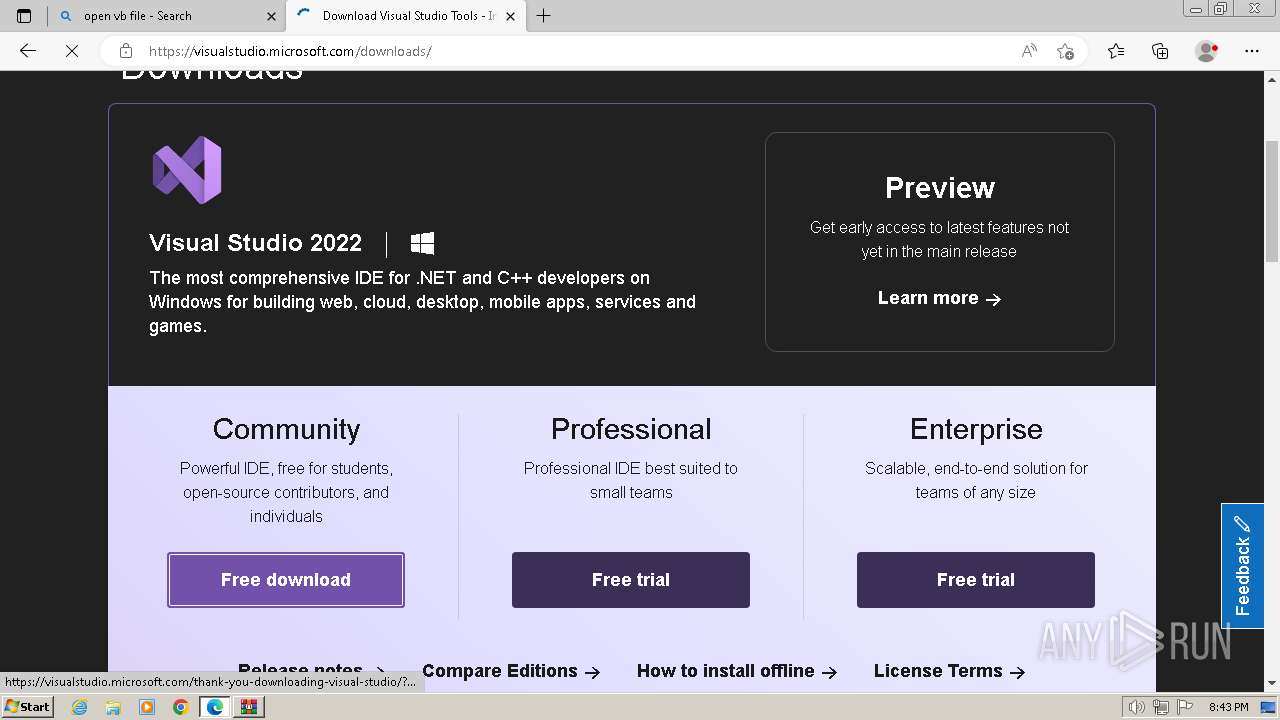Open WinRAR from the taskbar
This screenshot has width=1280, height=720.
pos(249,707)
